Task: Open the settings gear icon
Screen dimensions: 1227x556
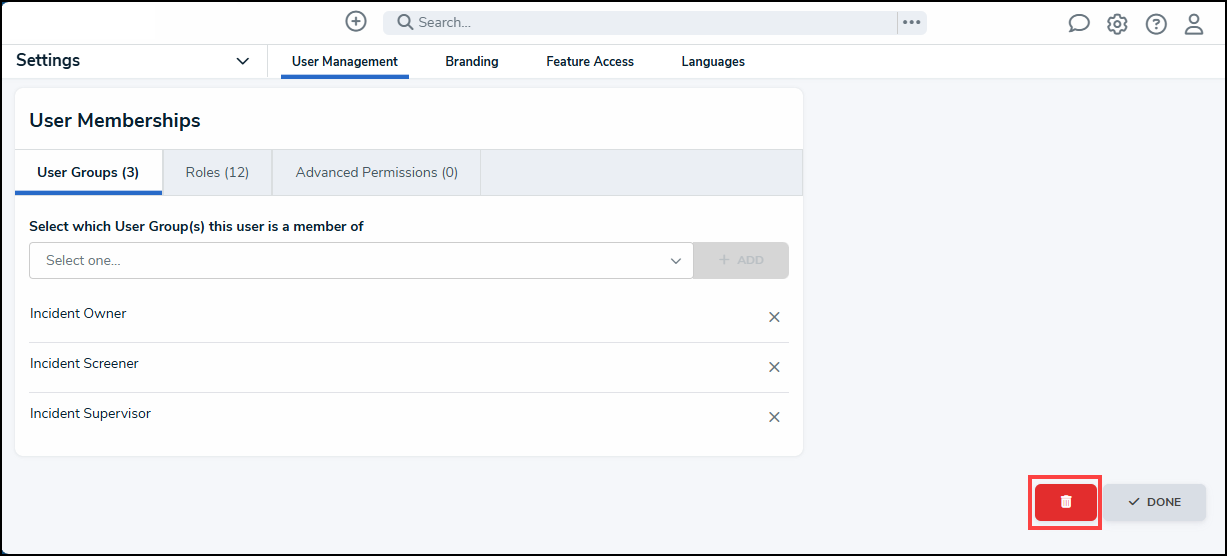Action: [x=1117, y=24]
